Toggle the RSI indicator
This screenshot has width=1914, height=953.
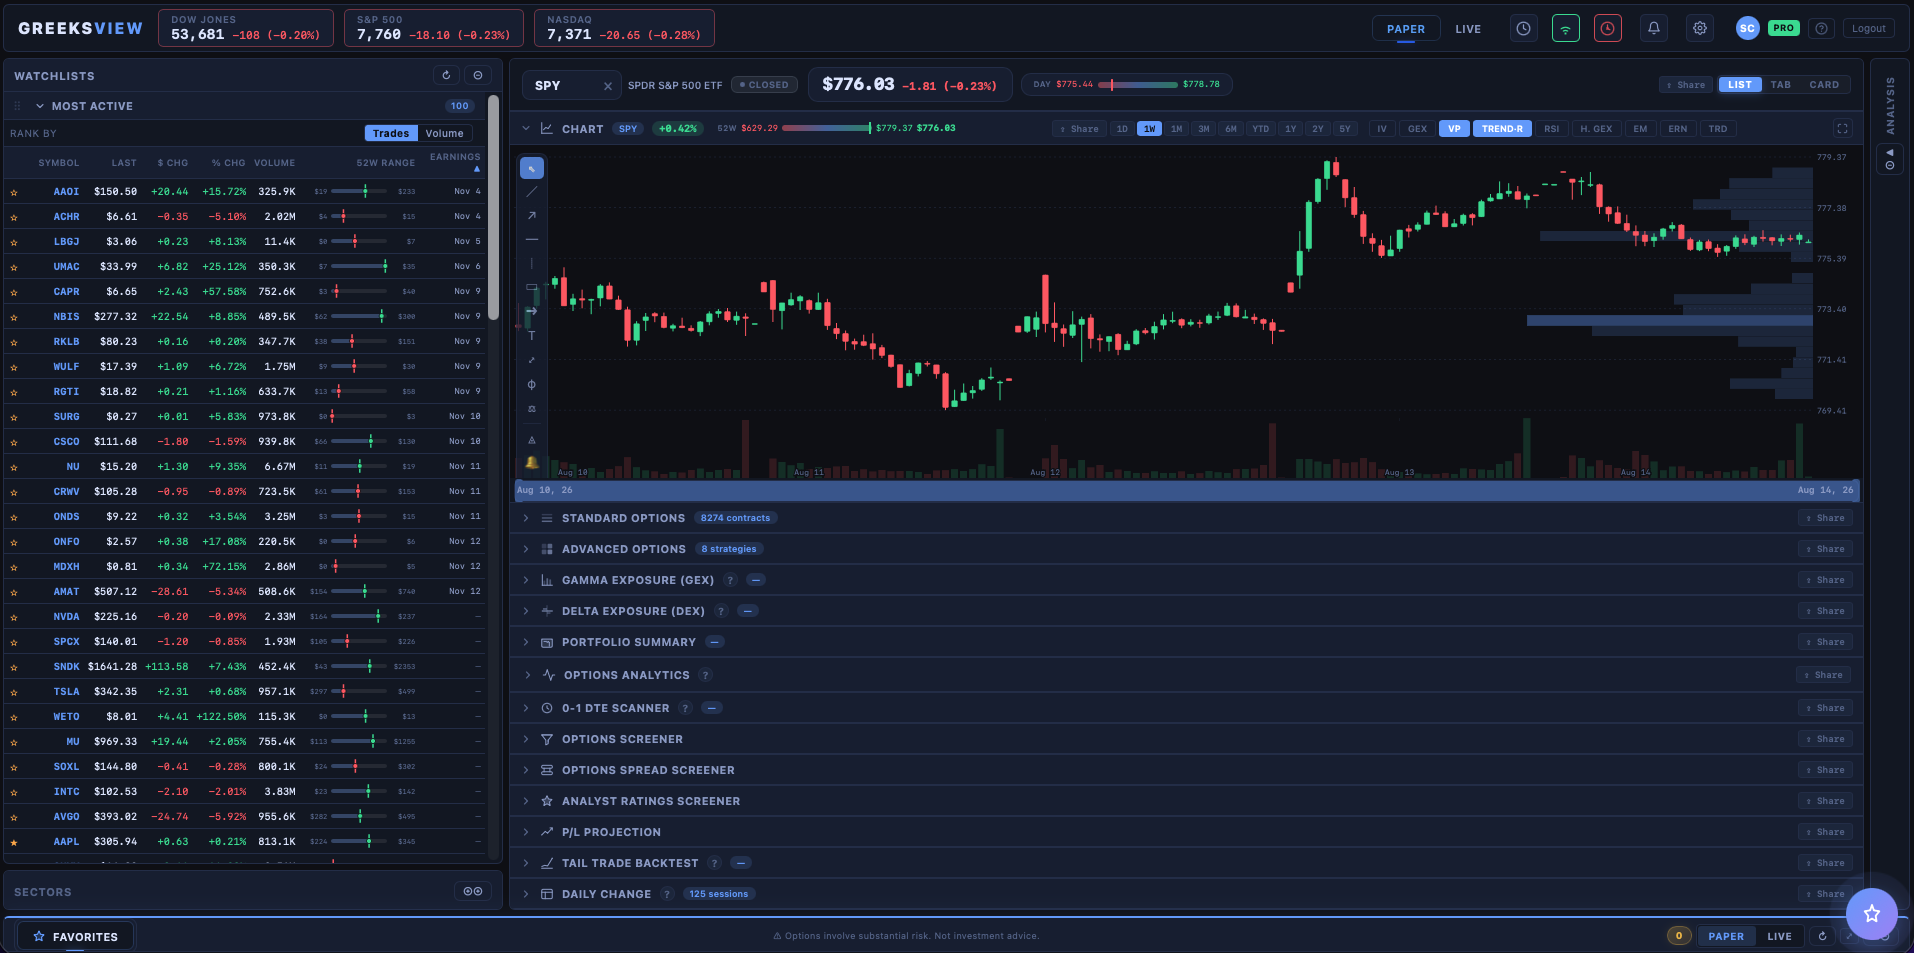coord(1552,129)
